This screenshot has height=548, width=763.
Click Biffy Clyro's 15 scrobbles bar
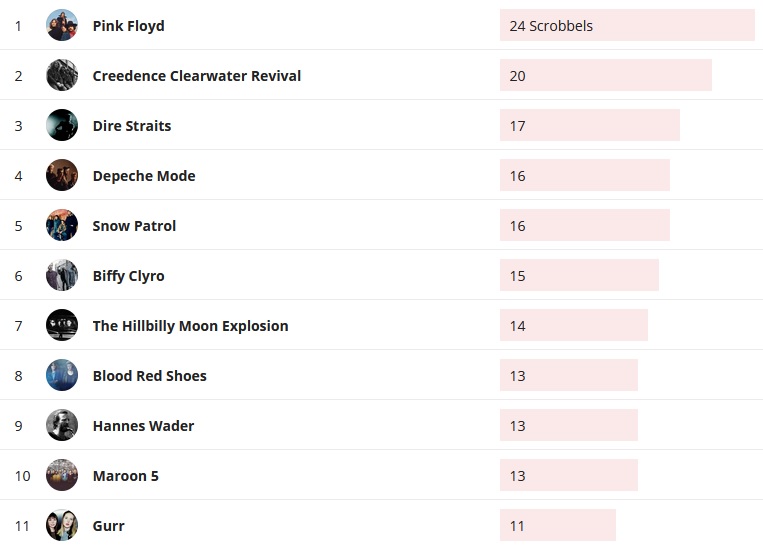pyautogui.click(x=579, y=276)
